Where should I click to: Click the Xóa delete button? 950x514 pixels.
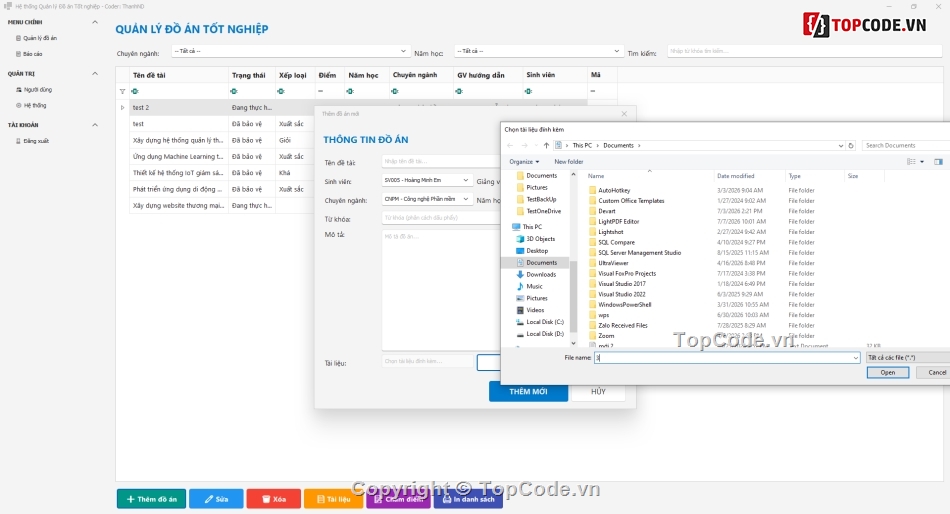pos(274,499)
